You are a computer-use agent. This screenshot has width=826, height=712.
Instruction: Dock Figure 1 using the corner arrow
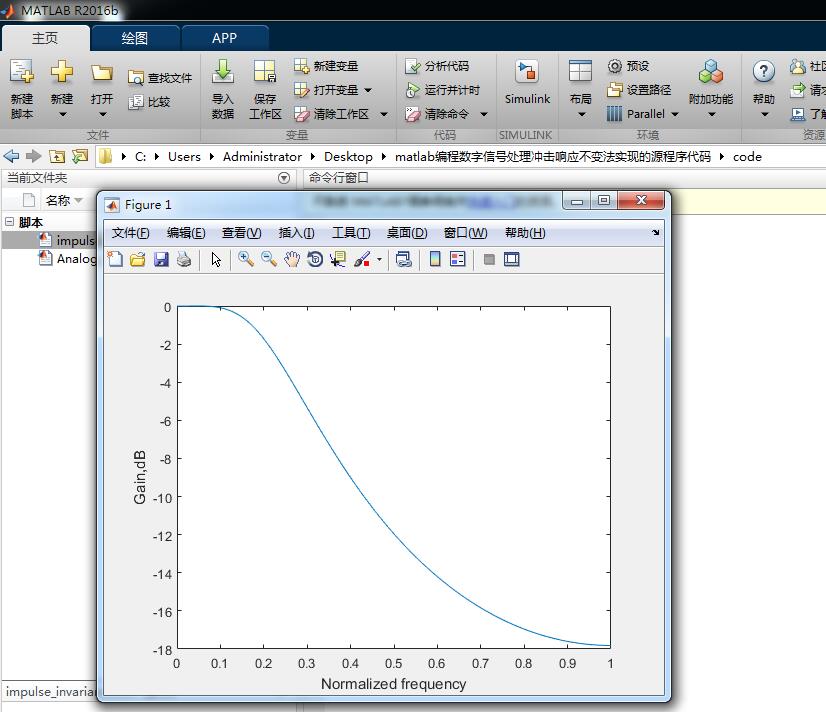click(x=655, y=232)
